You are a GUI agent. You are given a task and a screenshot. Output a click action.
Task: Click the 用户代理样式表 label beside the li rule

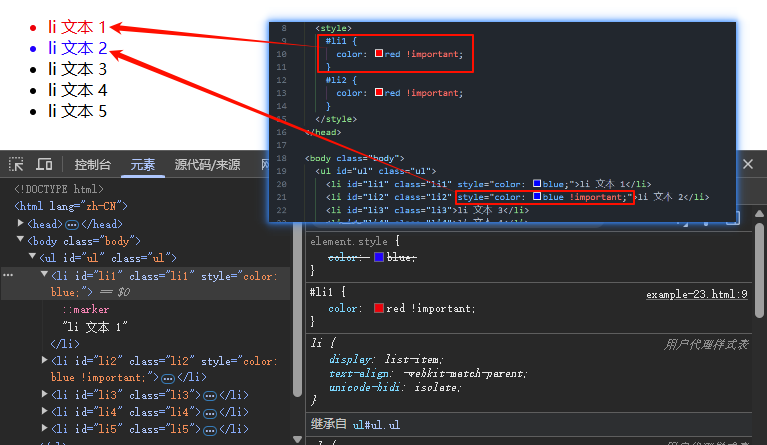point(706,344)
